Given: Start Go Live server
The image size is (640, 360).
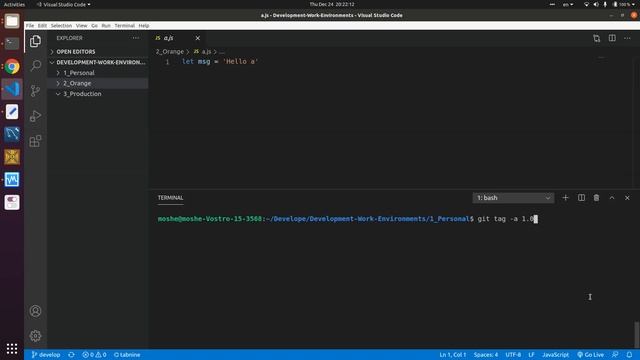Looking at the screenshot, I should [591, 355].
